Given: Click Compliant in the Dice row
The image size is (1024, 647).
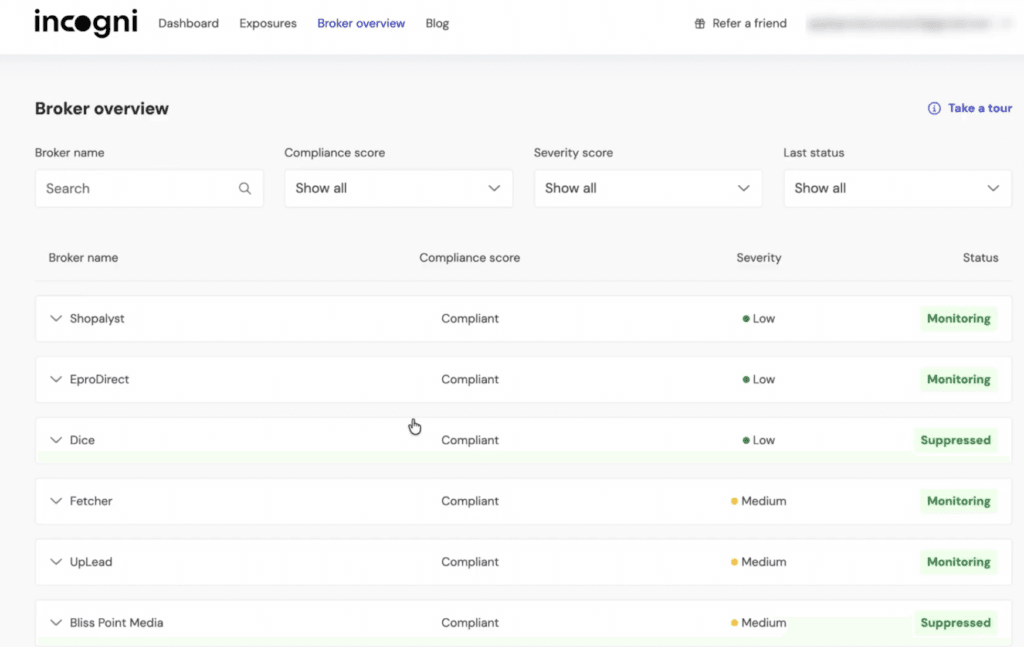Looking at the screenshot, I should [x=470, y=440].
